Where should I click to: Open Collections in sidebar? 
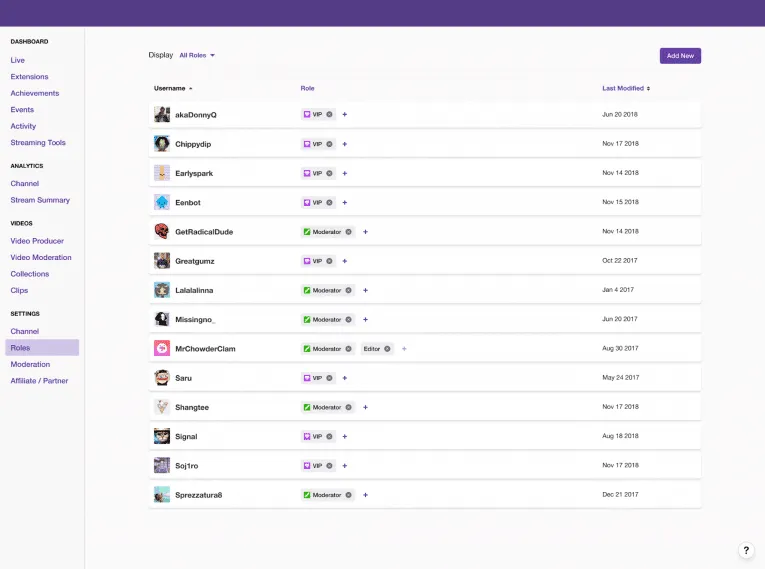click(x=30, y=274)
